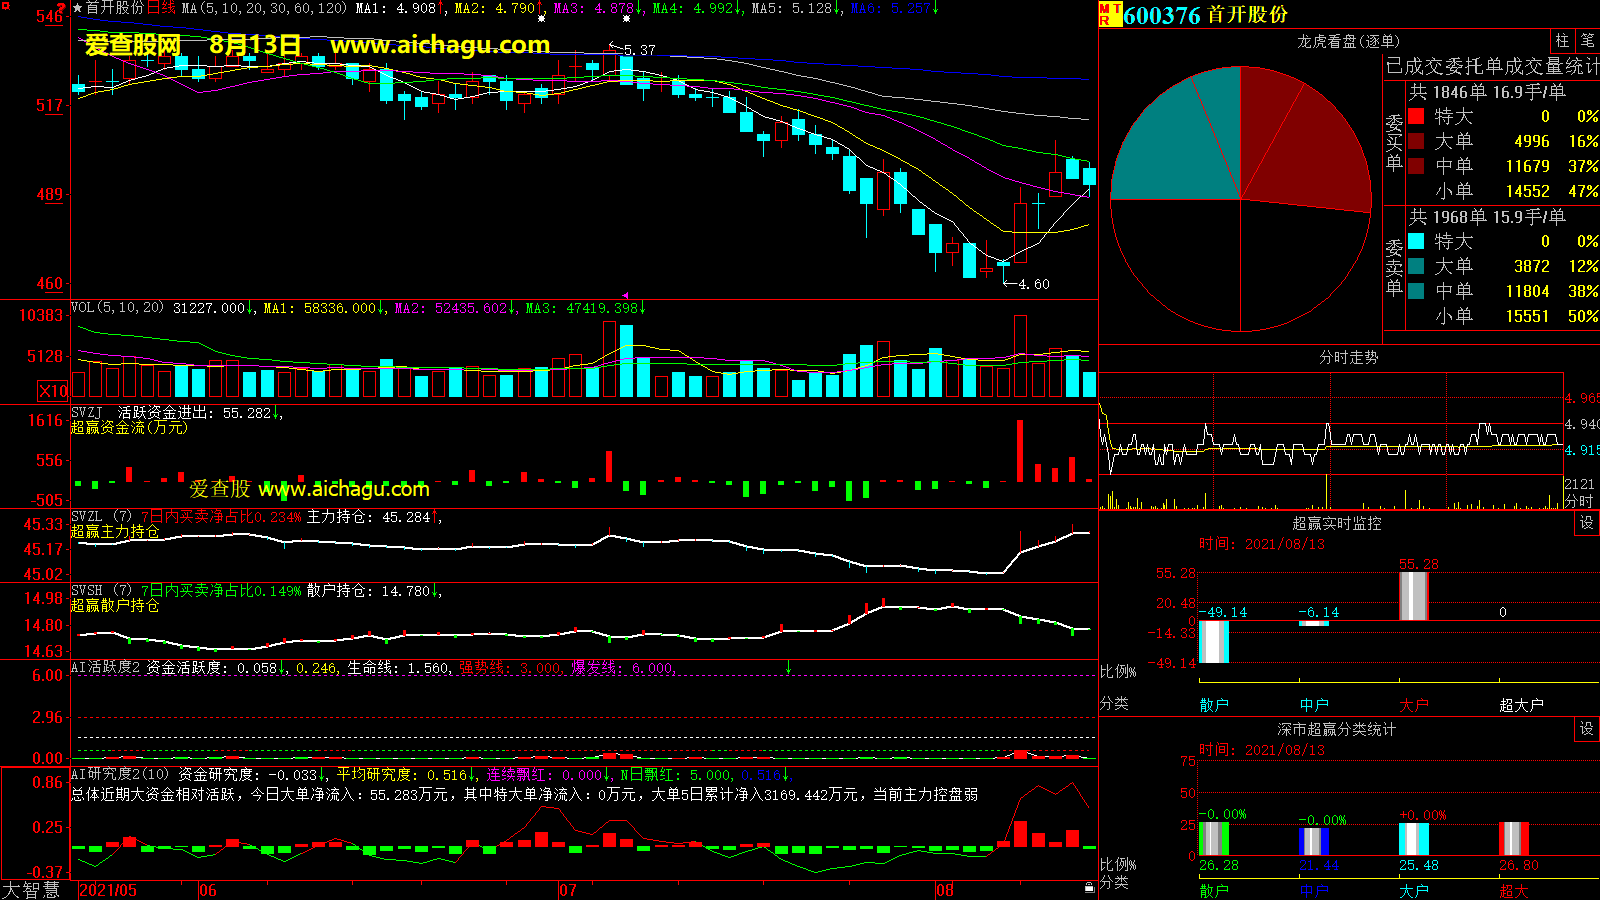Click the MTR badge beside stock code 600376

[x=1109, y=14]
